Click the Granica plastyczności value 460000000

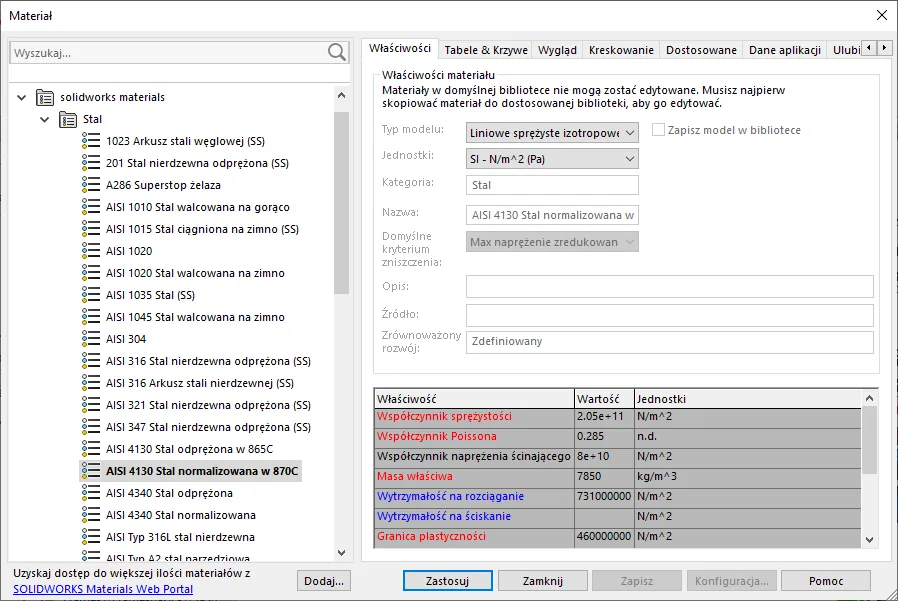[604, 536]
